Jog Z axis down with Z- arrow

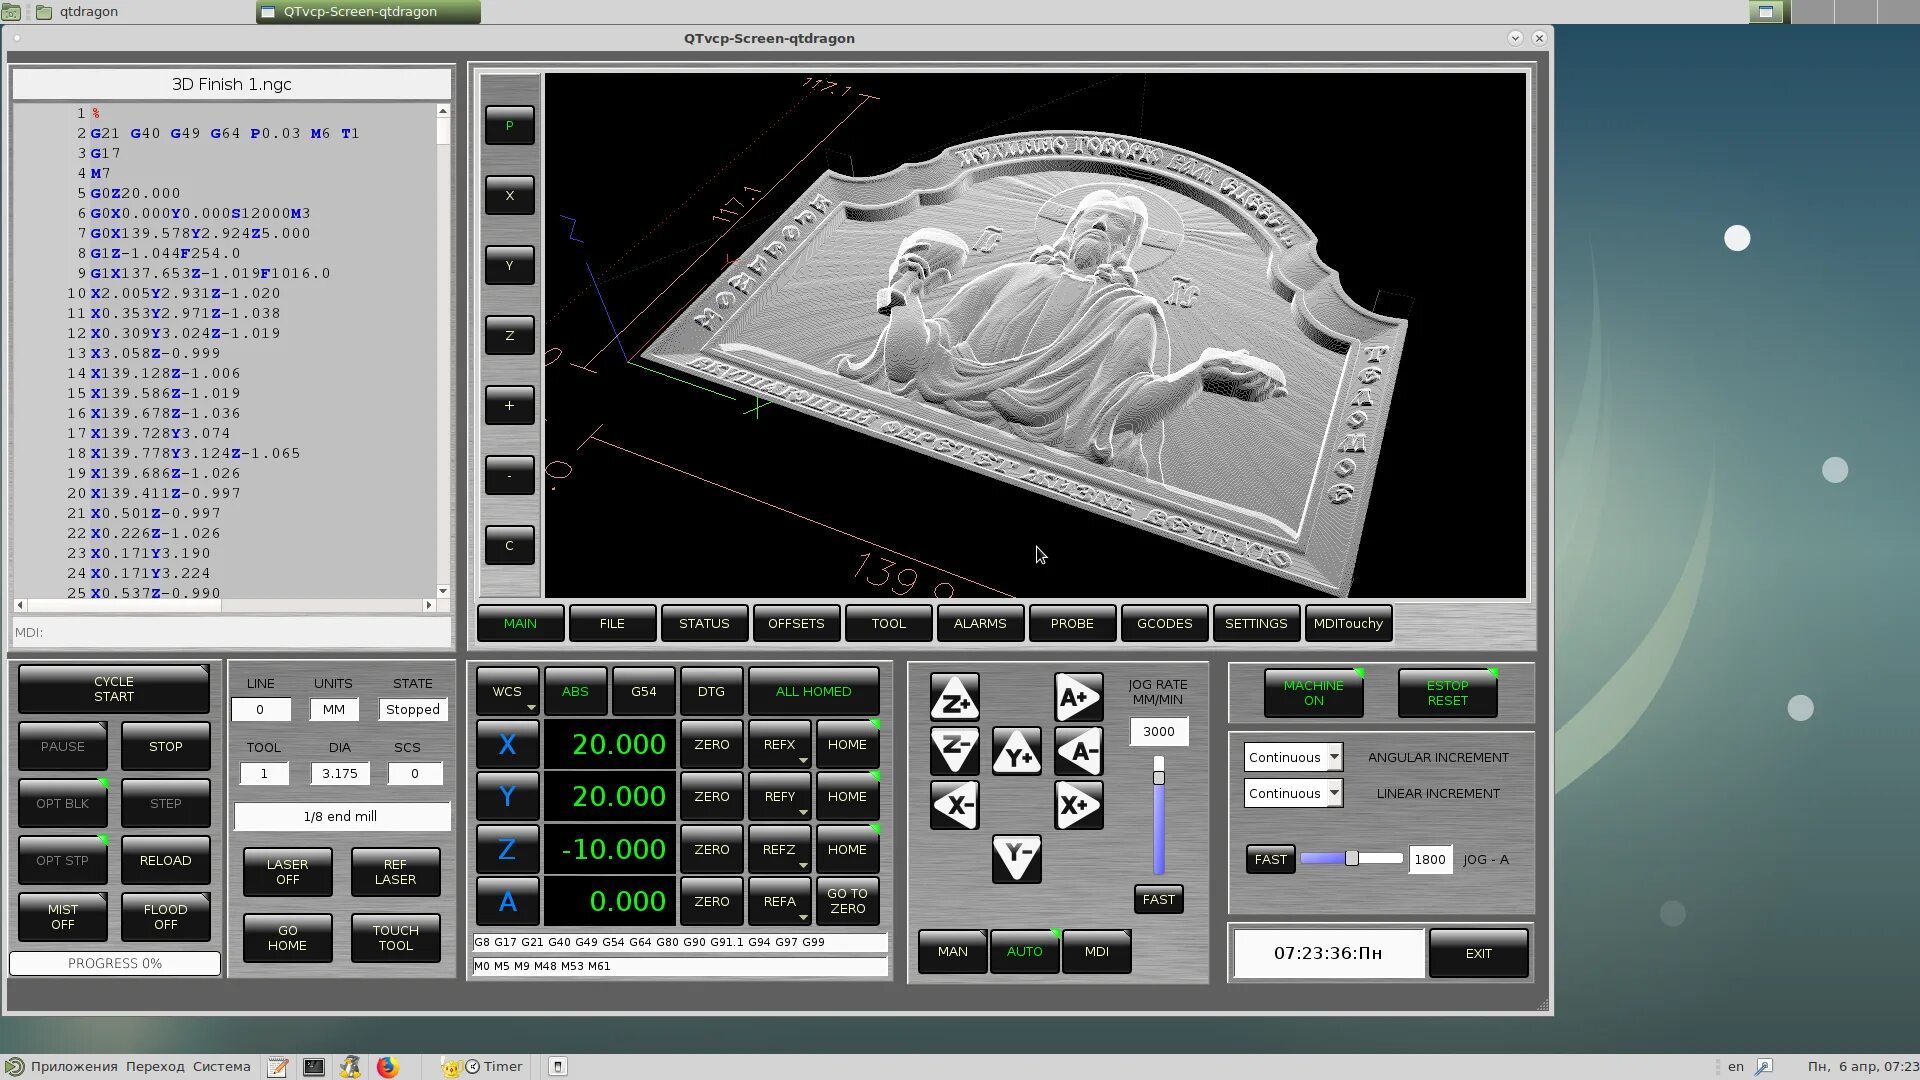click(x=954, y=751)
